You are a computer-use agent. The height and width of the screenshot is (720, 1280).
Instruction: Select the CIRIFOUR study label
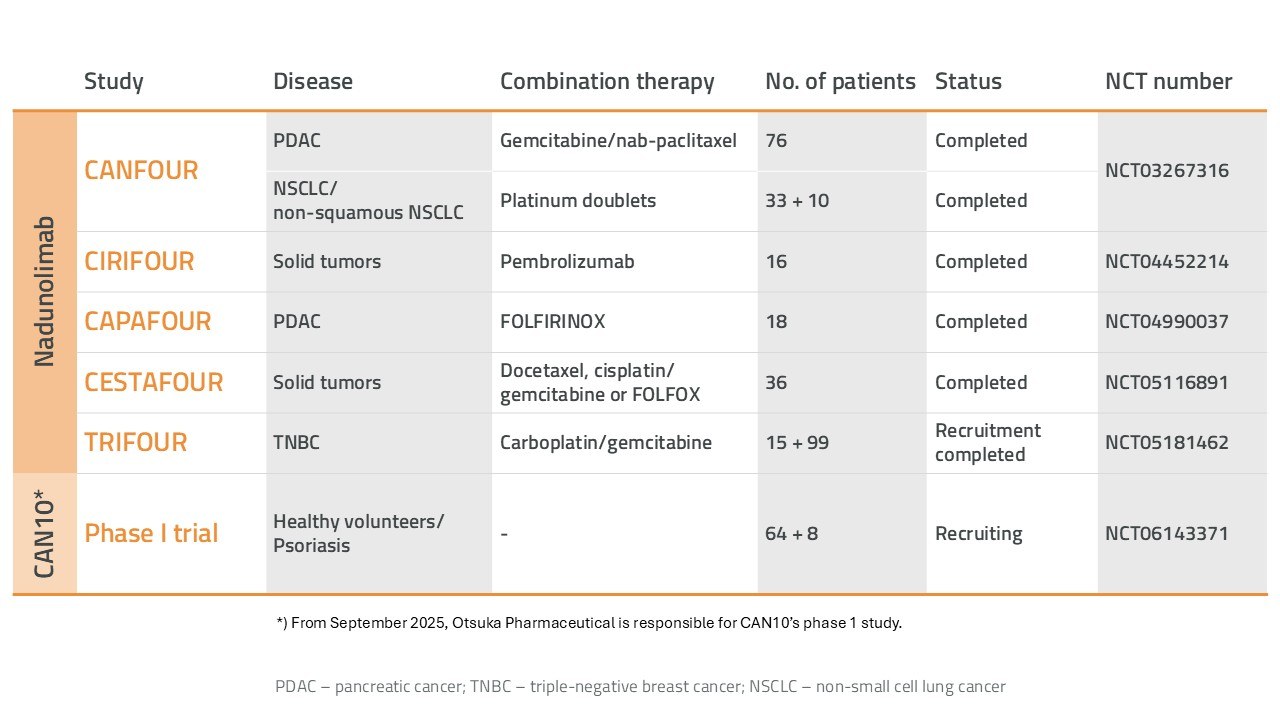(139, 261)
